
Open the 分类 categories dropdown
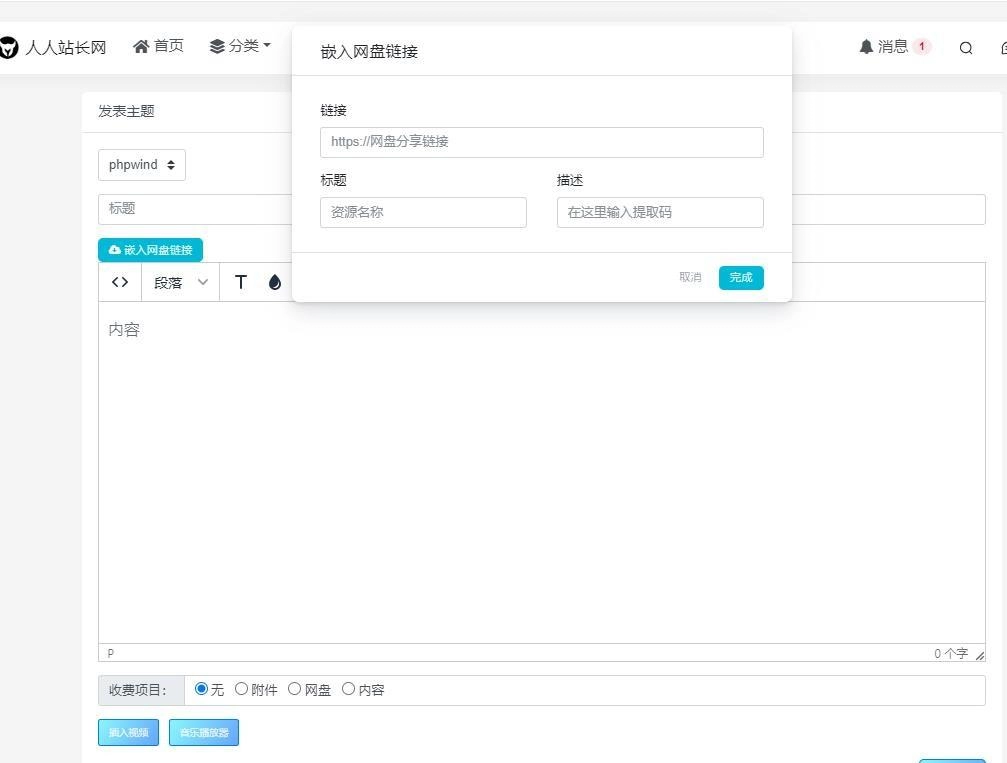(239, 46)
